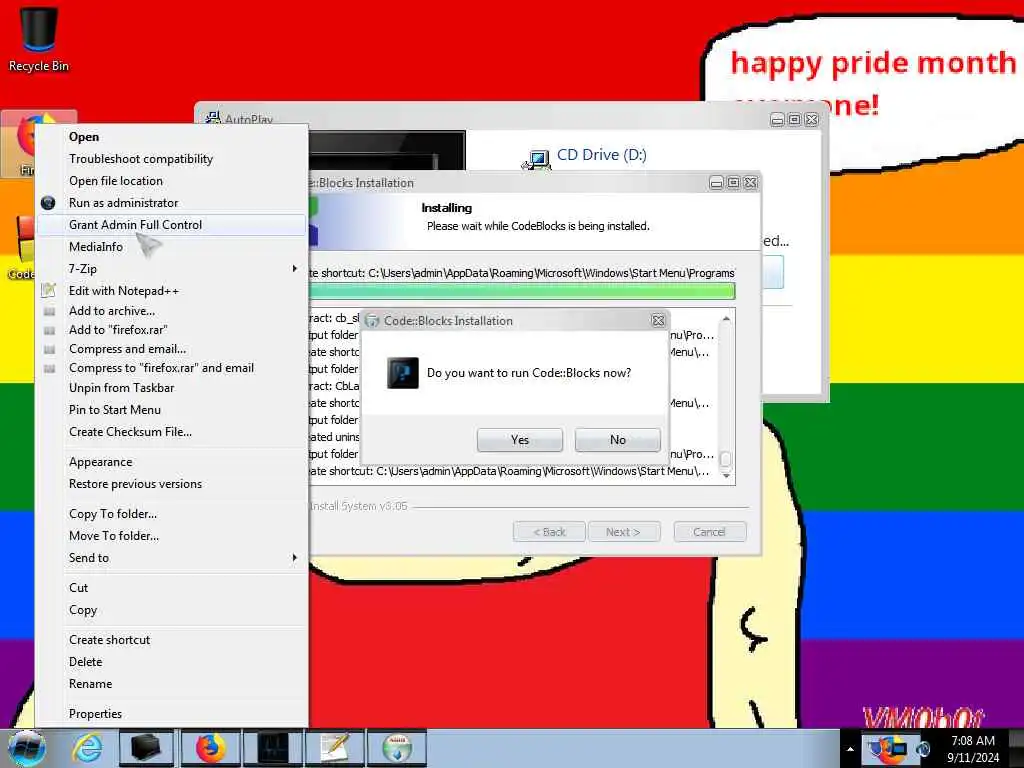
Task: Click the install log scrollbar down arrow
Action: (x=726, y=476)
